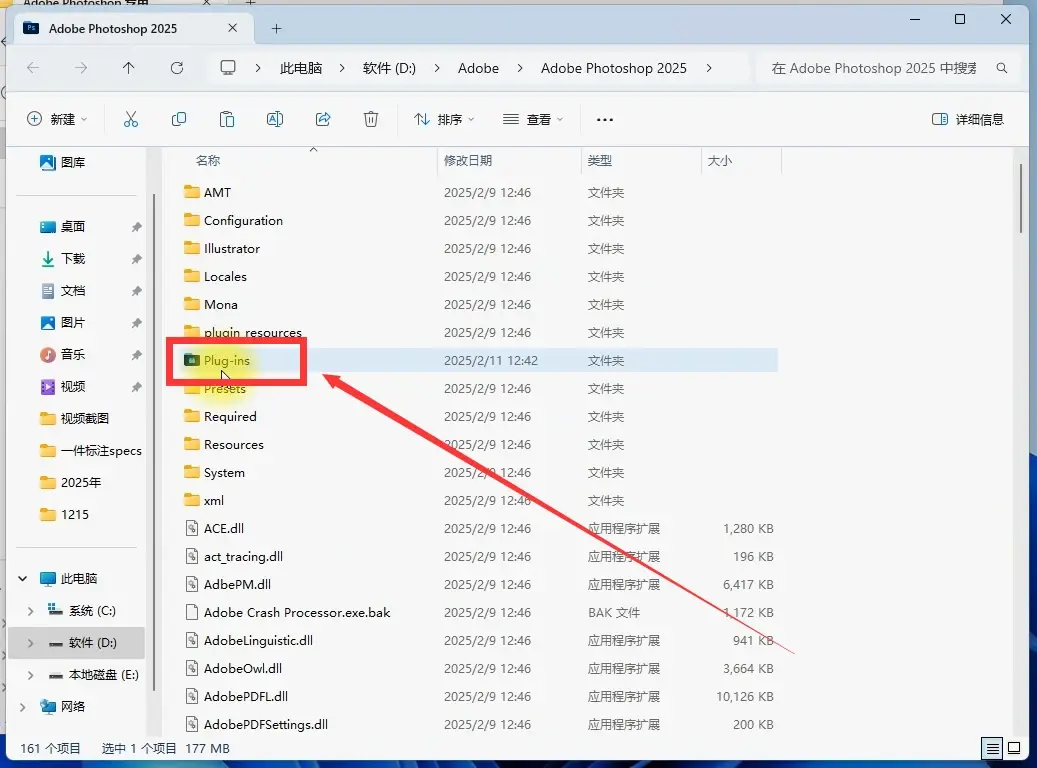Open 视频截图 folder in sidebar
1037x768 pixels.
[x=75, y=419]
